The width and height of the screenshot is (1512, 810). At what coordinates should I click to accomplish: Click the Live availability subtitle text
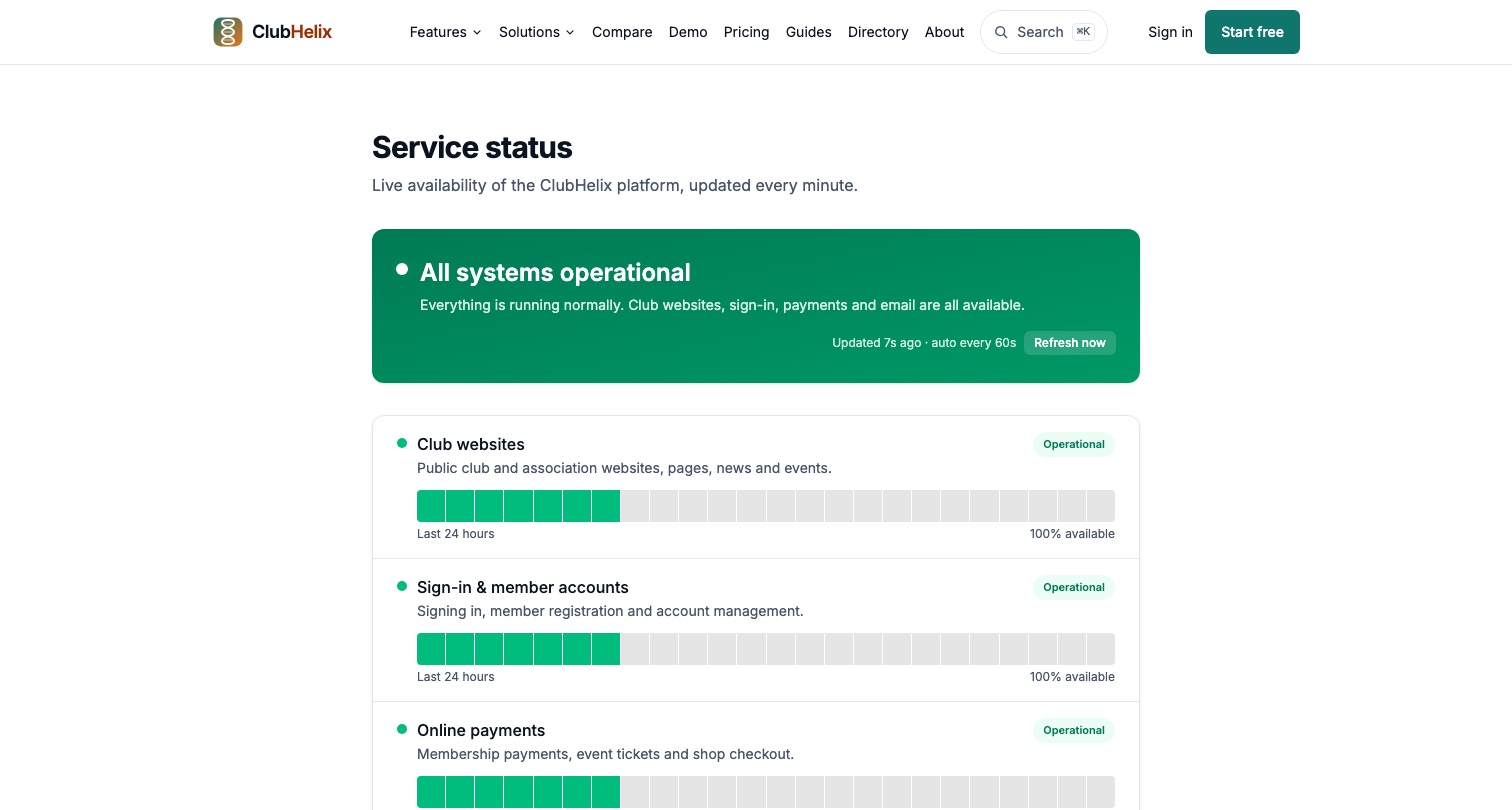pos(615,185)
